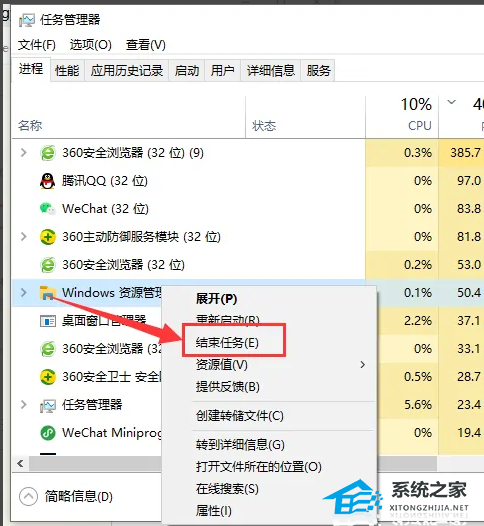Click the WeChat Miniprogram process icon
Image resolution: width=484 pixels, height=526 pixels.
click(x=48, y=433)
